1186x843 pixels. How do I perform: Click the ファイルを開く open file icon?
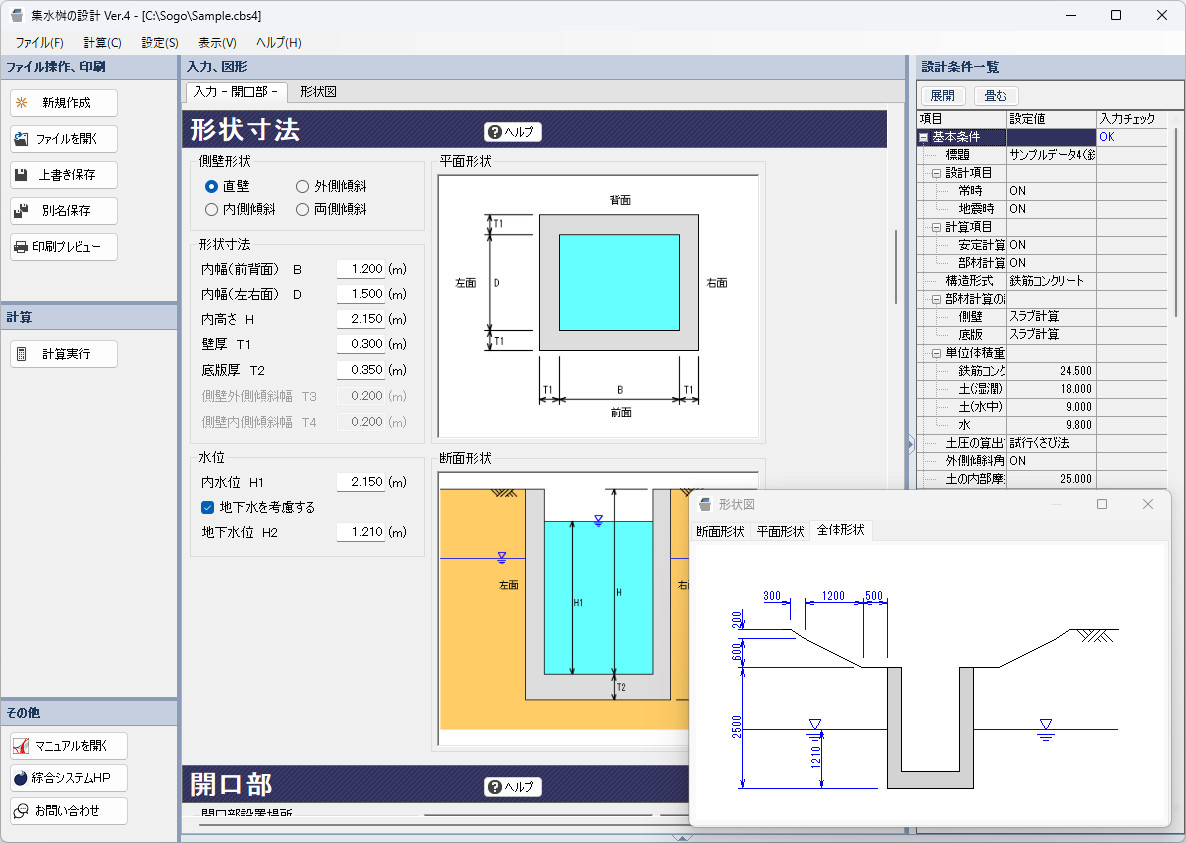[21, 139]
